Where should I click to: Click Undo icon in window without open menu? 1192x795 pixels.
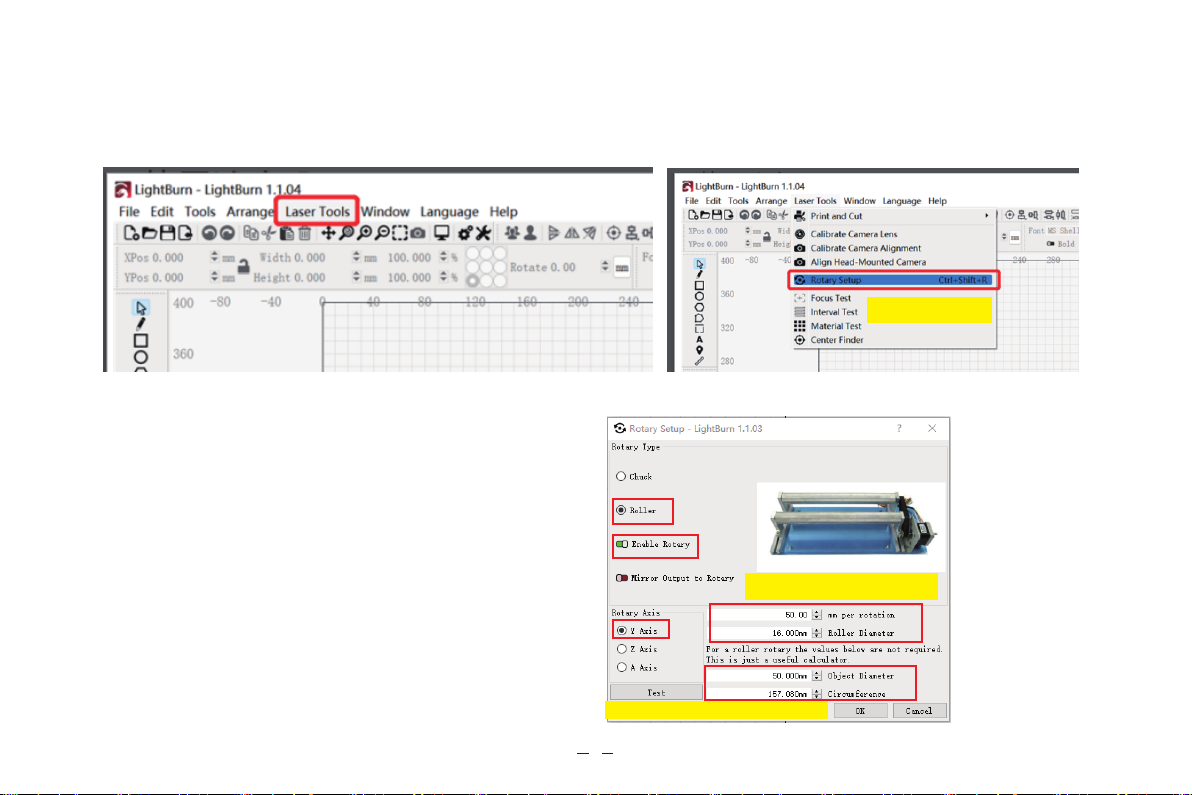pos(209,233)
